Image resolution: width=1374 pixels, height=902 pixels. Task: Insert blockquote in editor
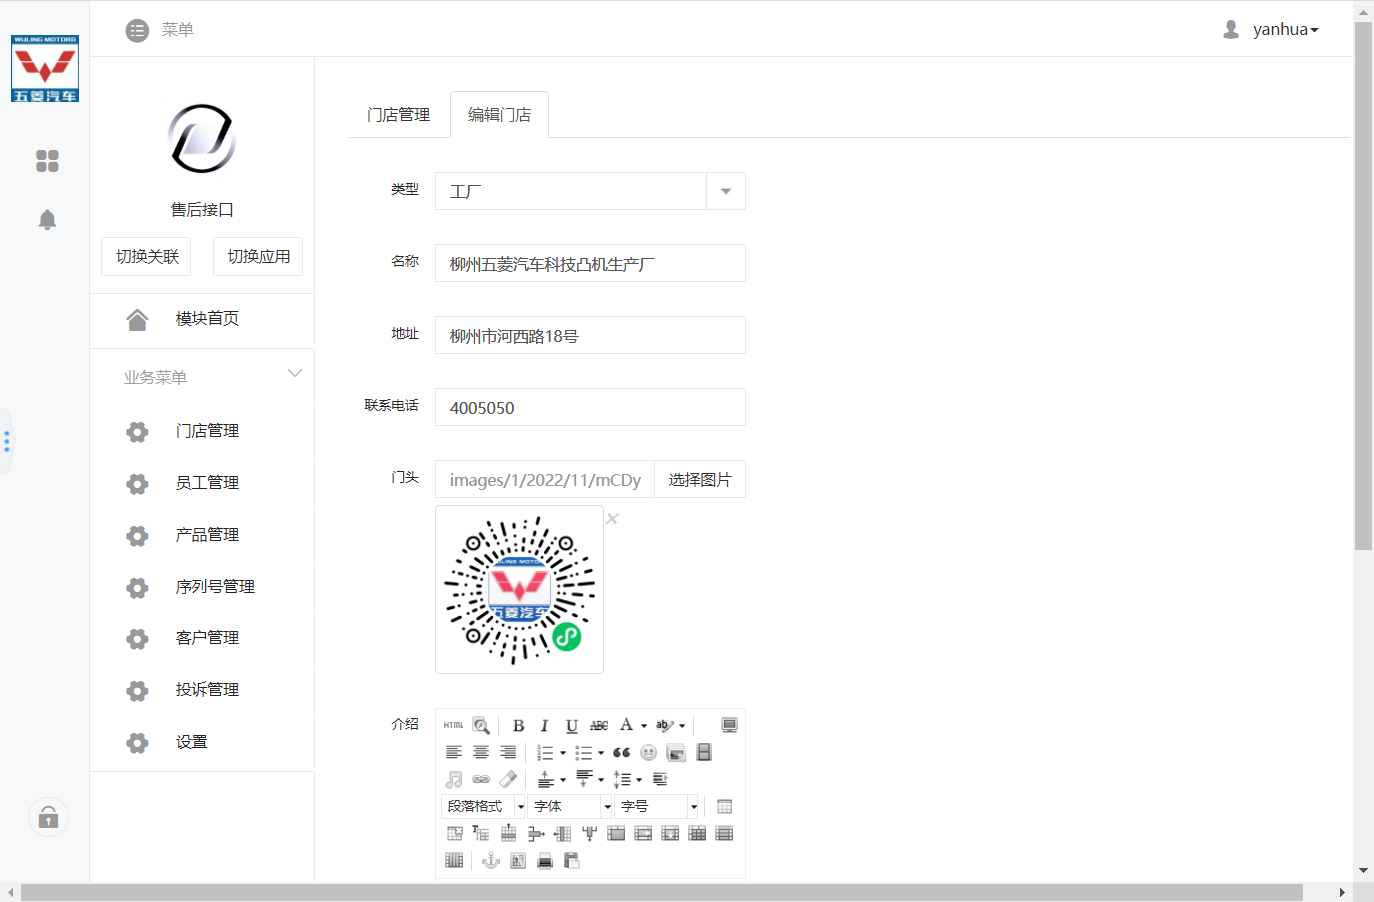(621, 752)
